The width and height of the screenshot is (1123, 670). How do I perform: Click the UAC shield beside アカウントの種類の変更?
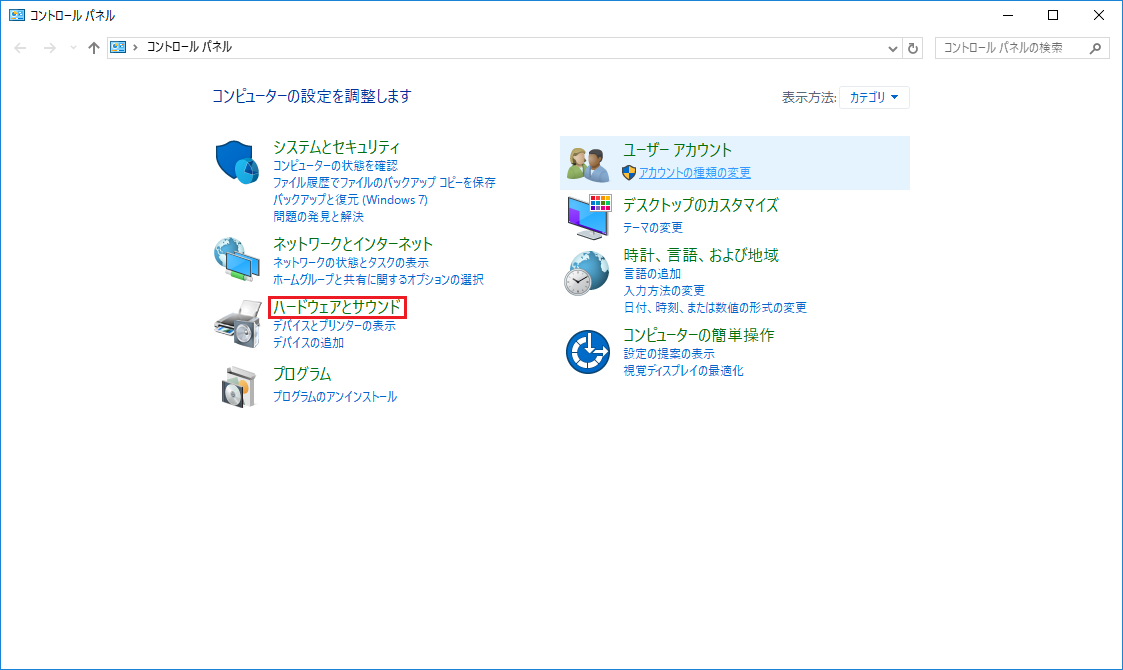click(629, 173)
